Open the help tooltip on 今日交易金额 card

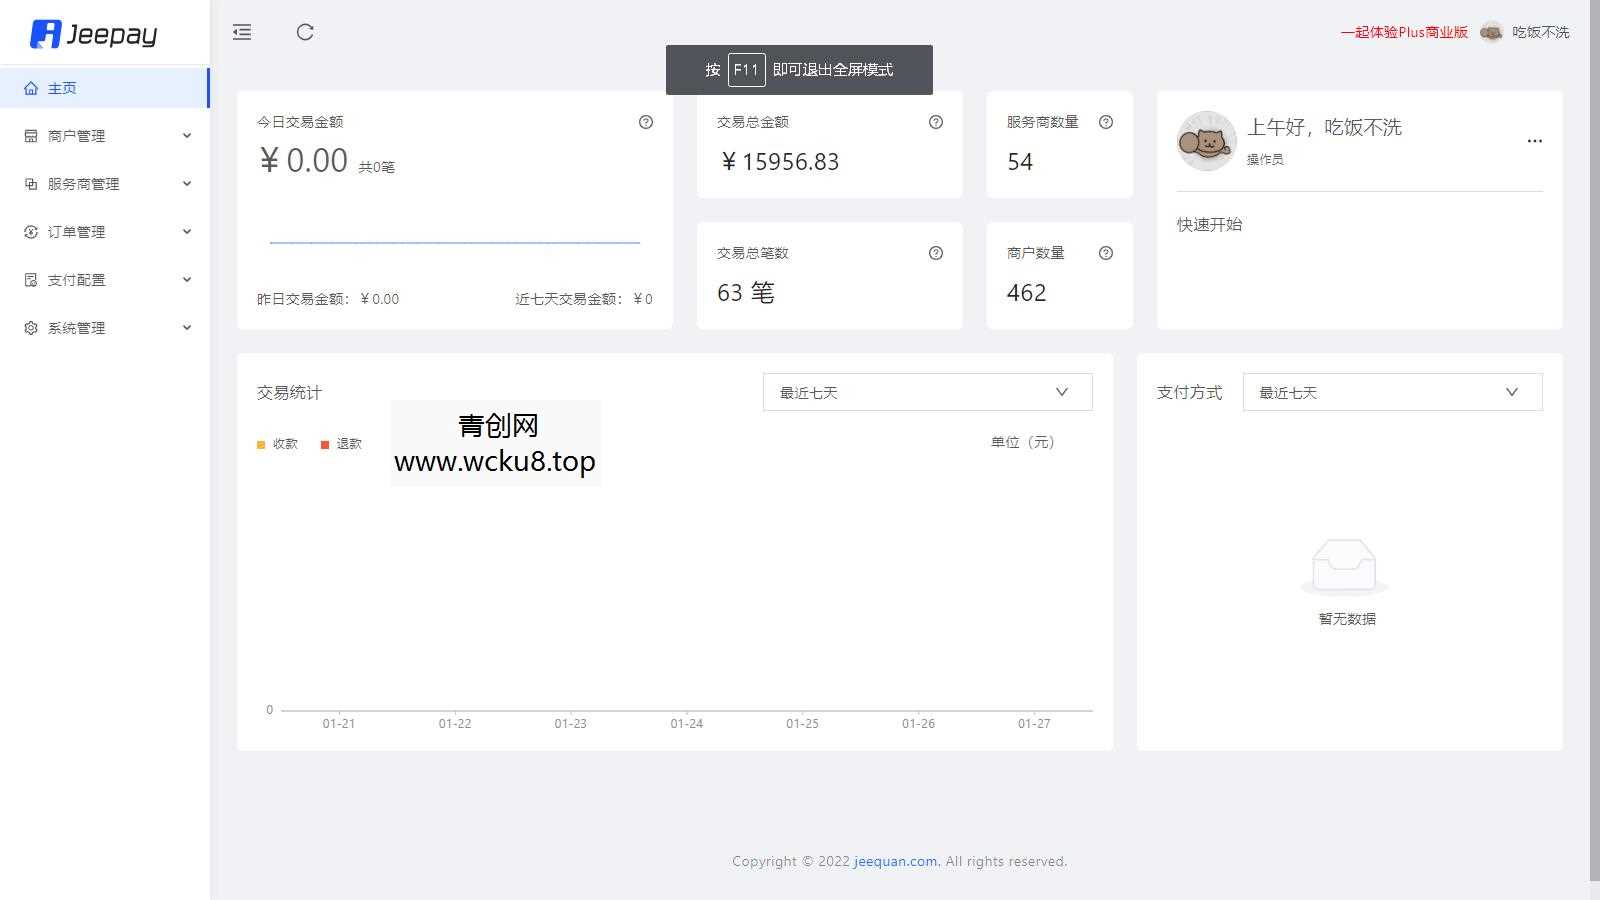(645, 121)
